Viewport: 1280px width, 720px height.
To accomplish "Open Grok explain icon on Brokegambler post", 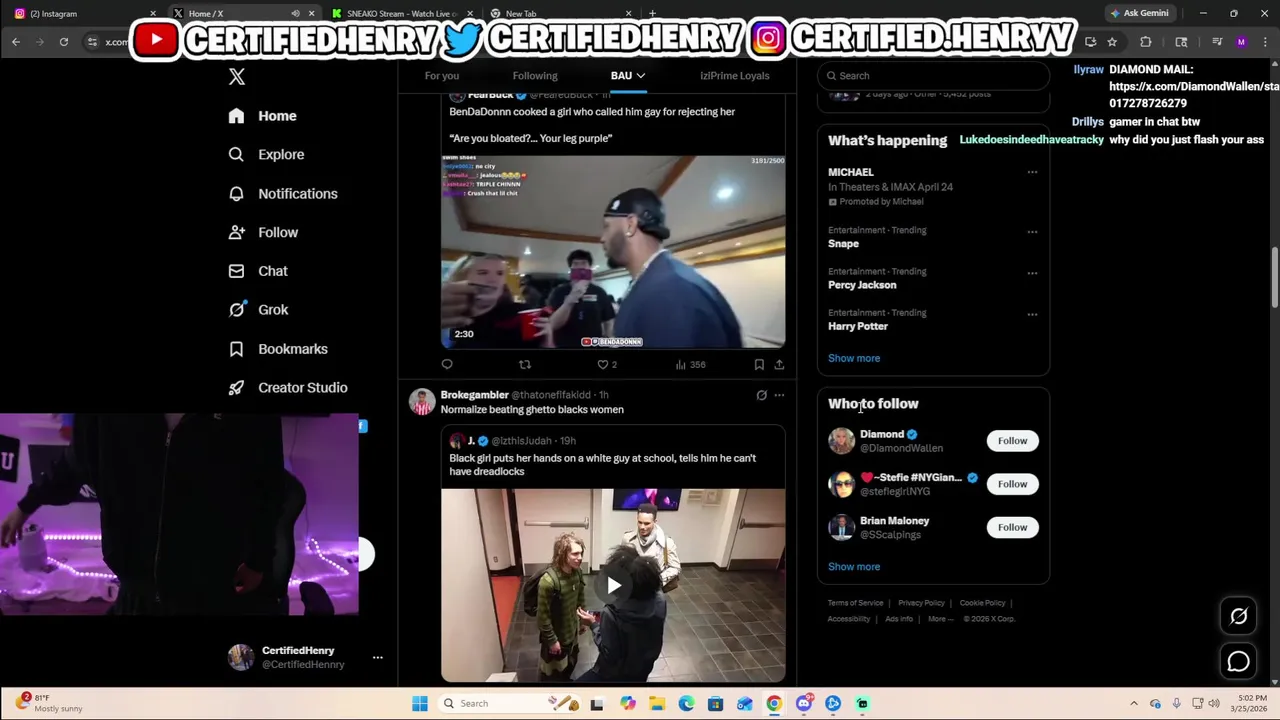I will click(761, 395).
